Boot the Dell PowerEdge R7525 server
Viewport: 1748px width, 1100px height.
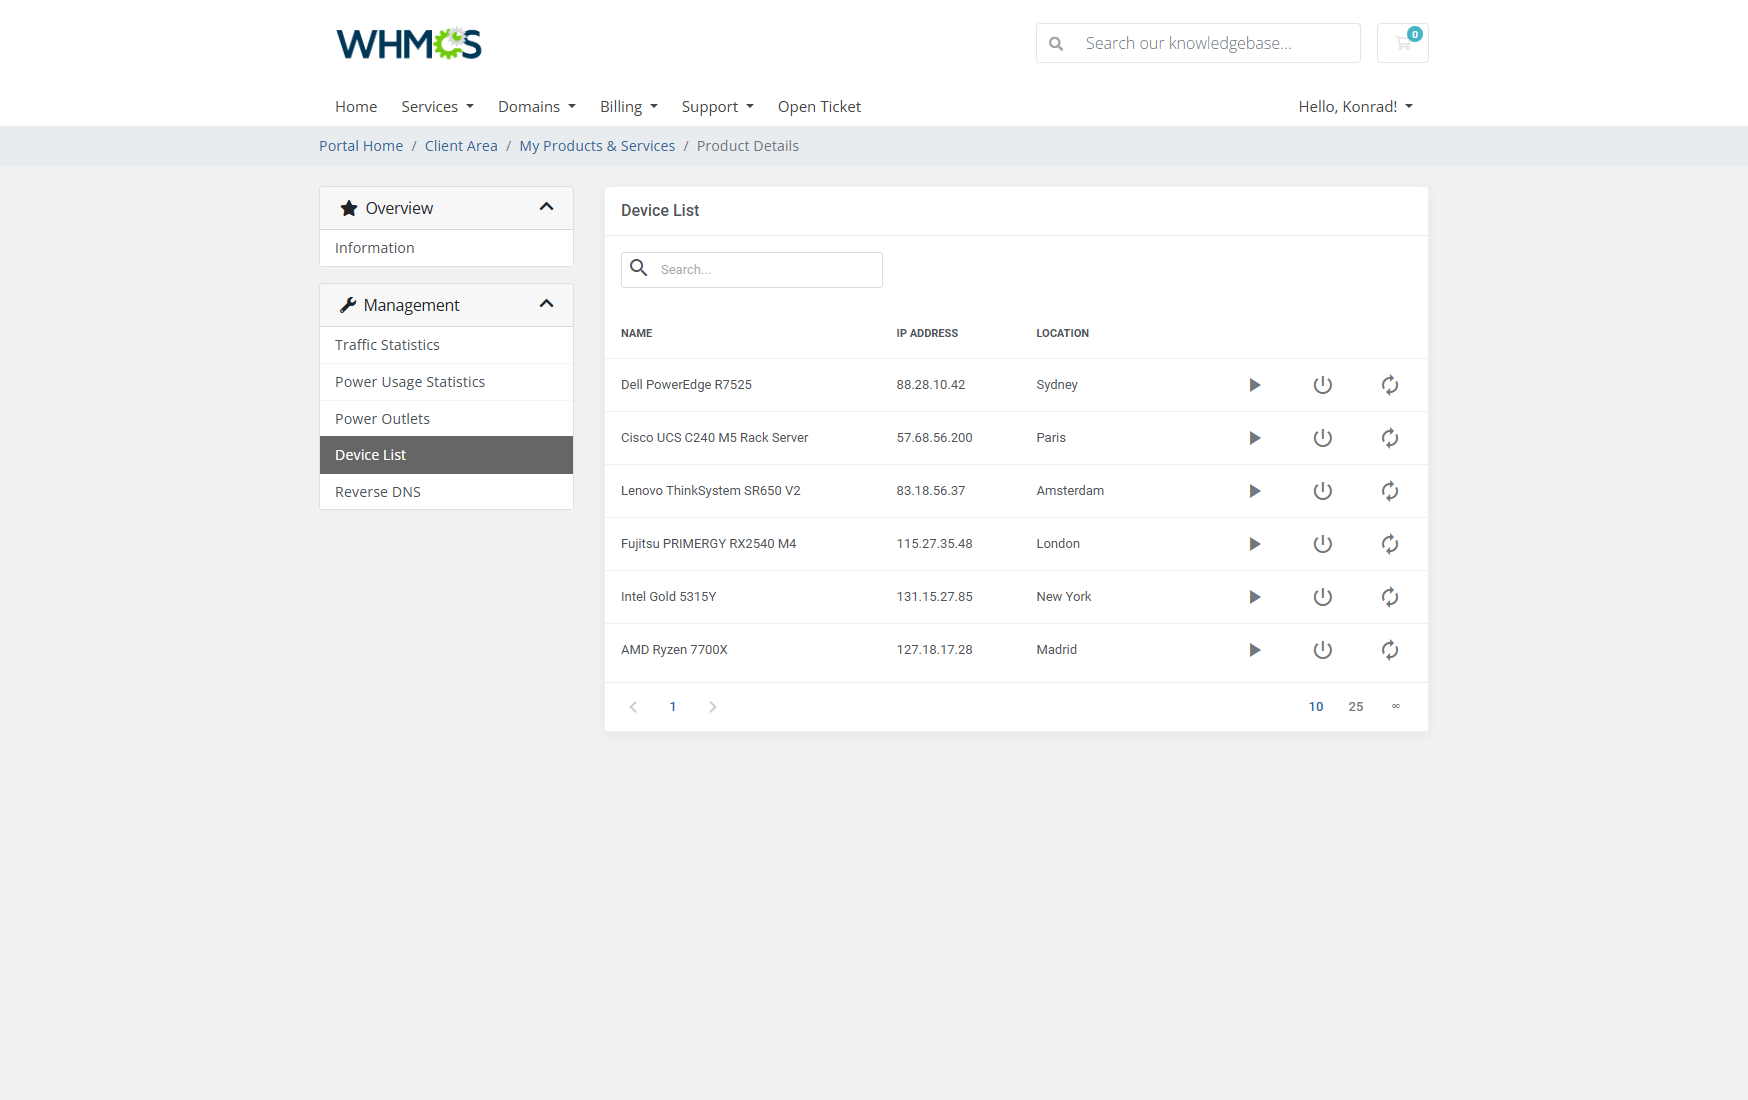[1254, 385]
